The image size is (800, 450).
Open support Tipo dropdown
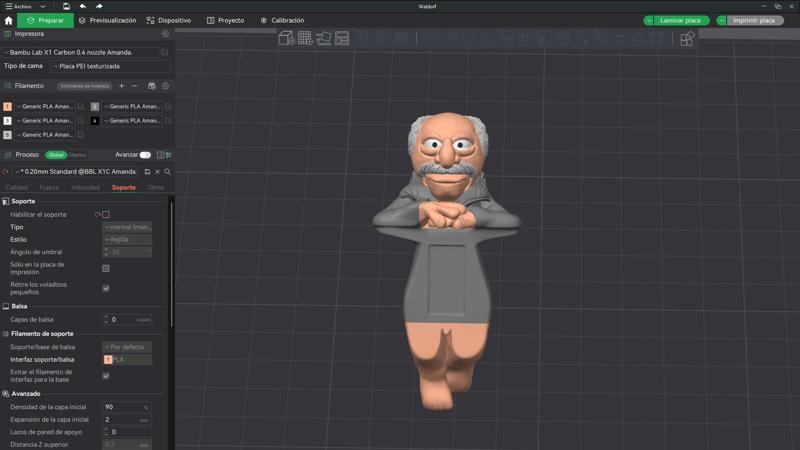pos(127,227)
